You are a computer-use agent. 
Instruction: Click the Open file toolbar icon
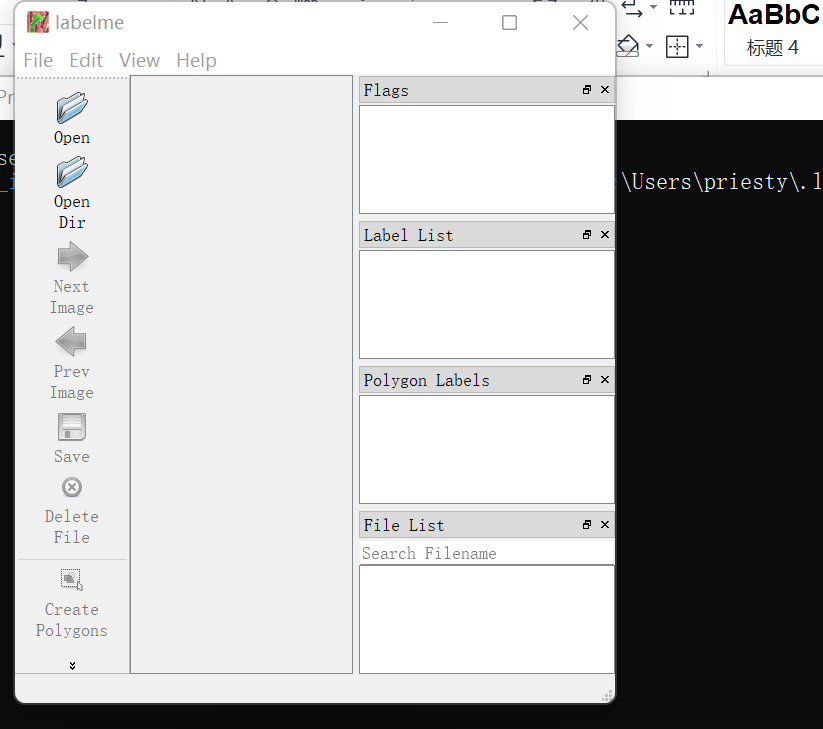point(72,108)
